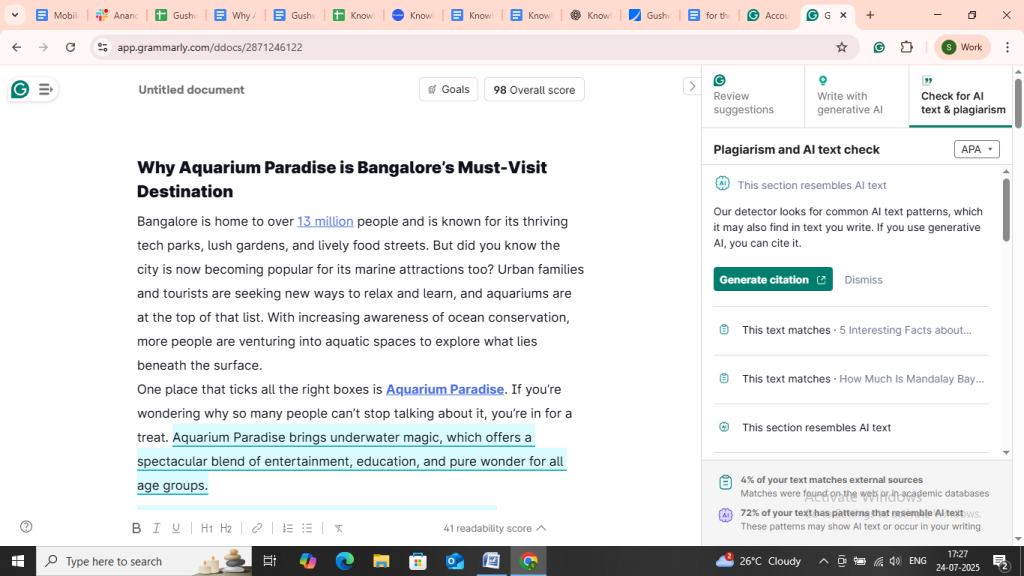This screenshot has height=576, width=1024.
Task: Open the APA citation style dropdown
Action: pyautogui.click(x=976, y=149)
